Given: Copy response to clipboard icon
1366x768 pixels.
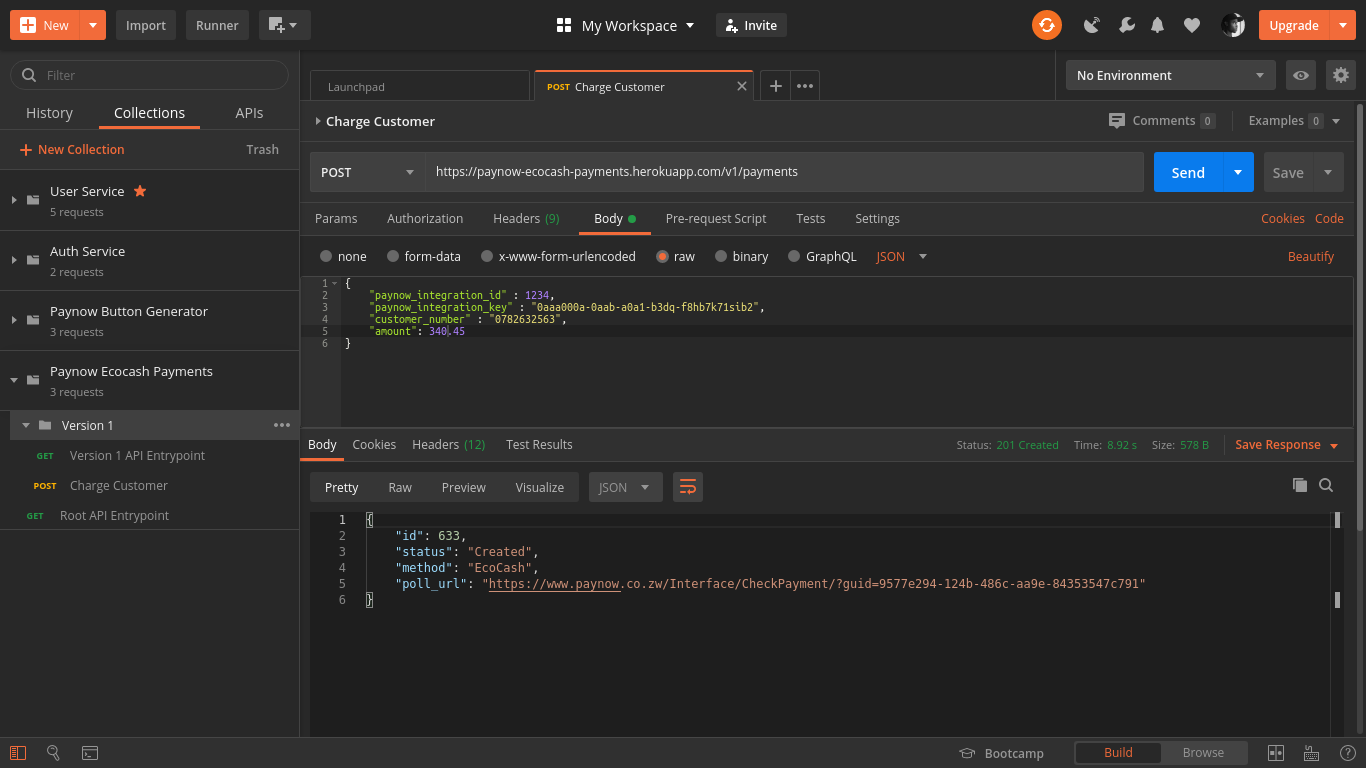Looking at the screenshot, I should 1300,485.
